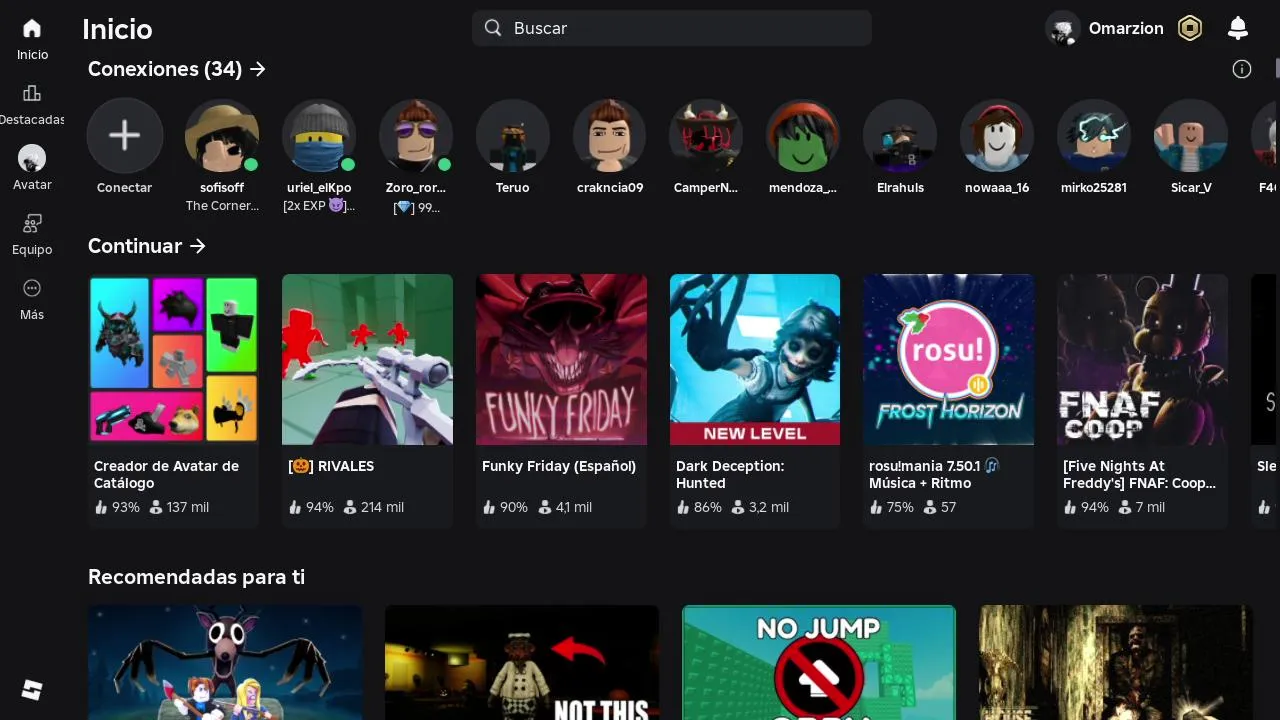Open Creador de Avatar de Catálogo thumbnail
Viewport: 1280px width, 720px height.
tap(174, 360)
